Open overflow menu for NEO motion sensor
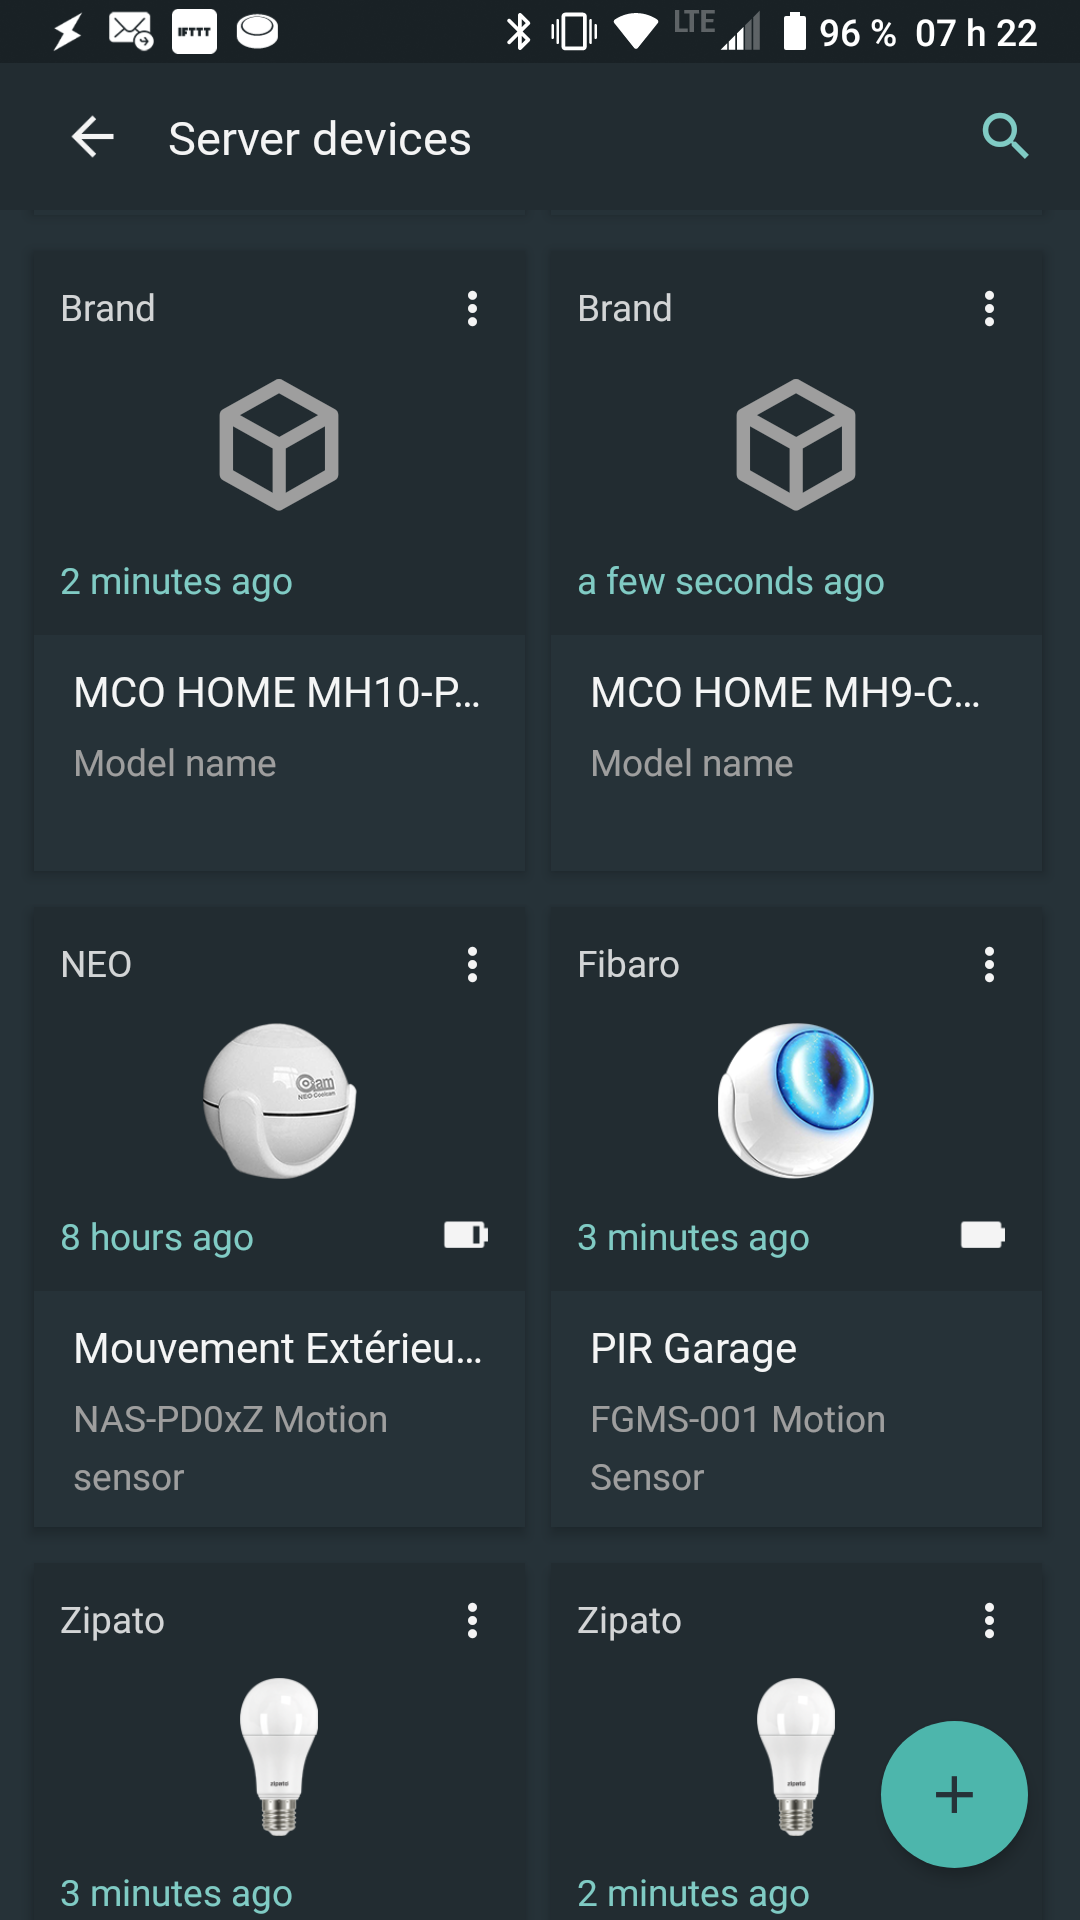 473,965
